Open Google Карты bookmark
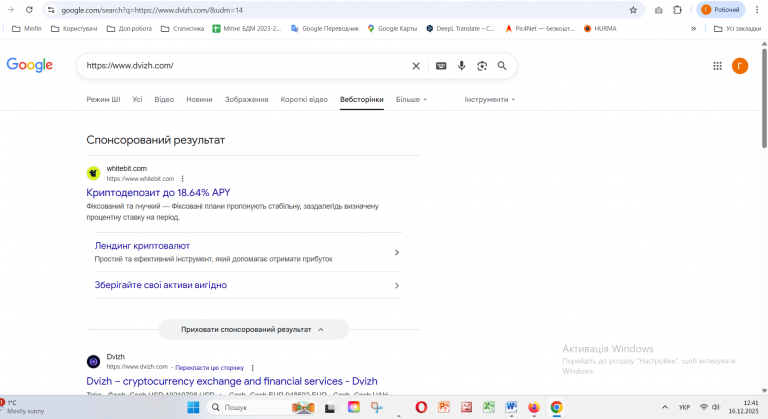 (392, 28)
